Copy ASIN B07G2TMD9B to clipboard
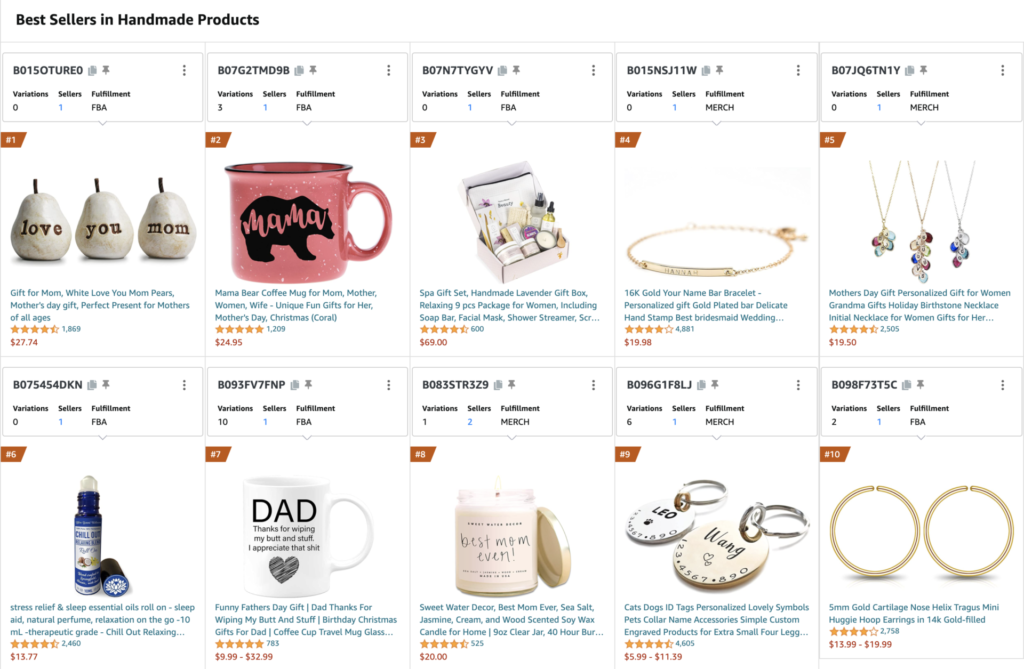 click(297, 70)
